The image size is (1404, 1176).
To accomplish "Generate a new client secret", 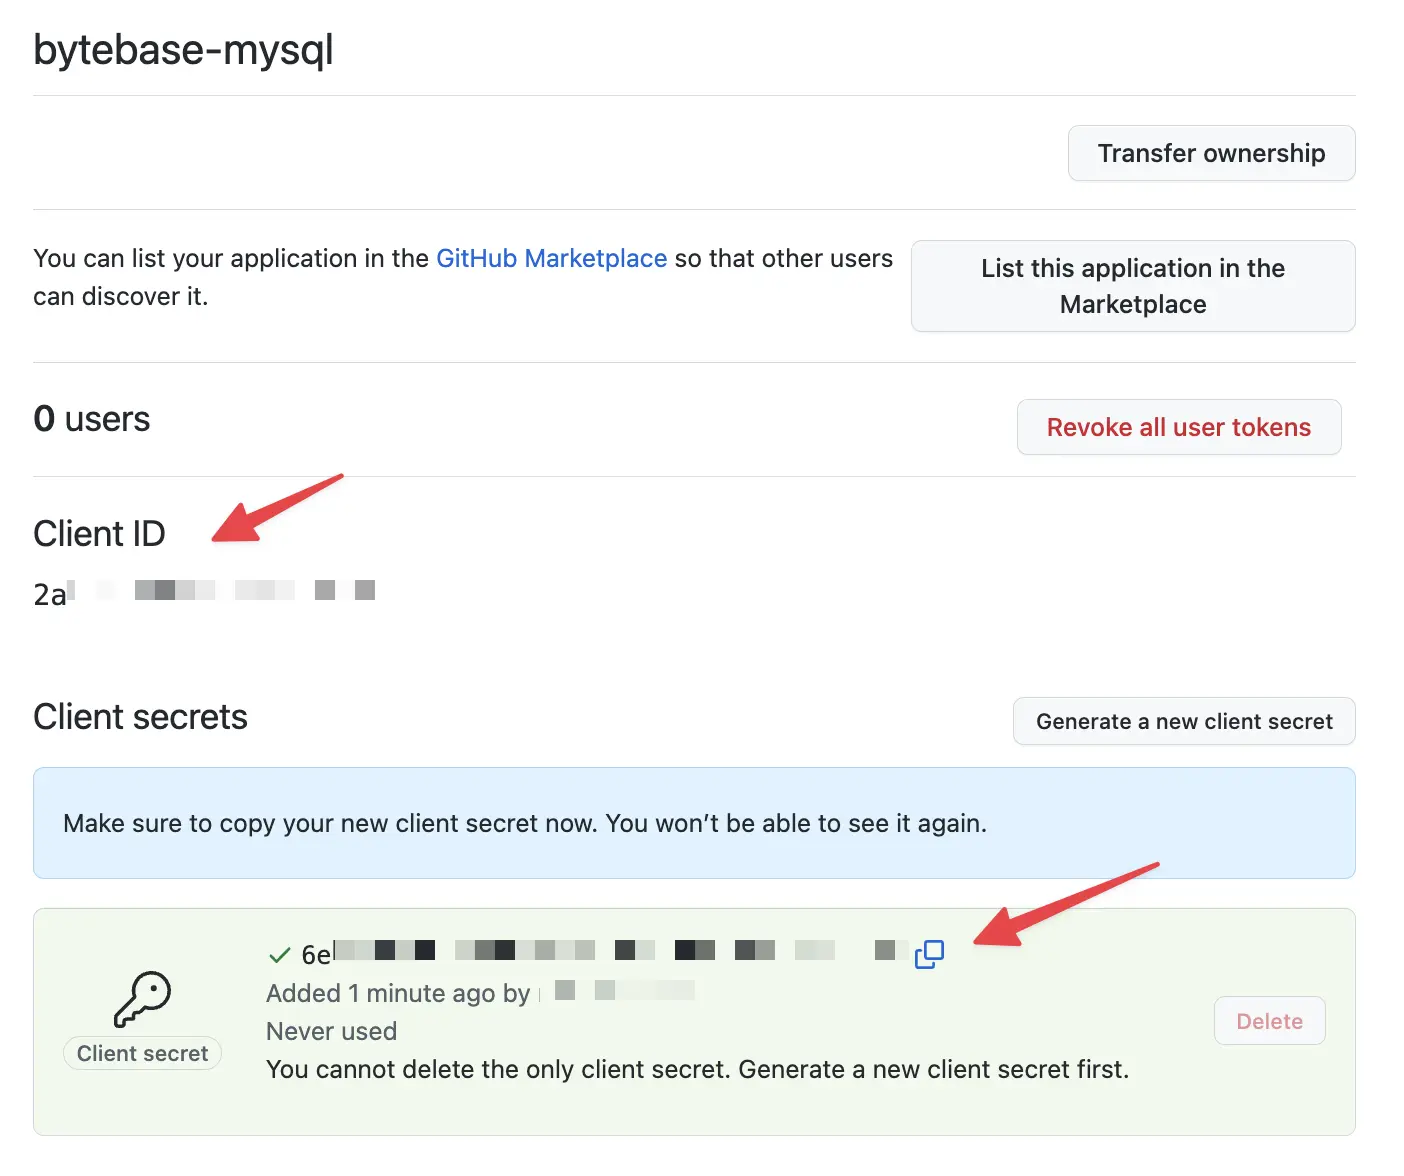I will (1183, 721).
